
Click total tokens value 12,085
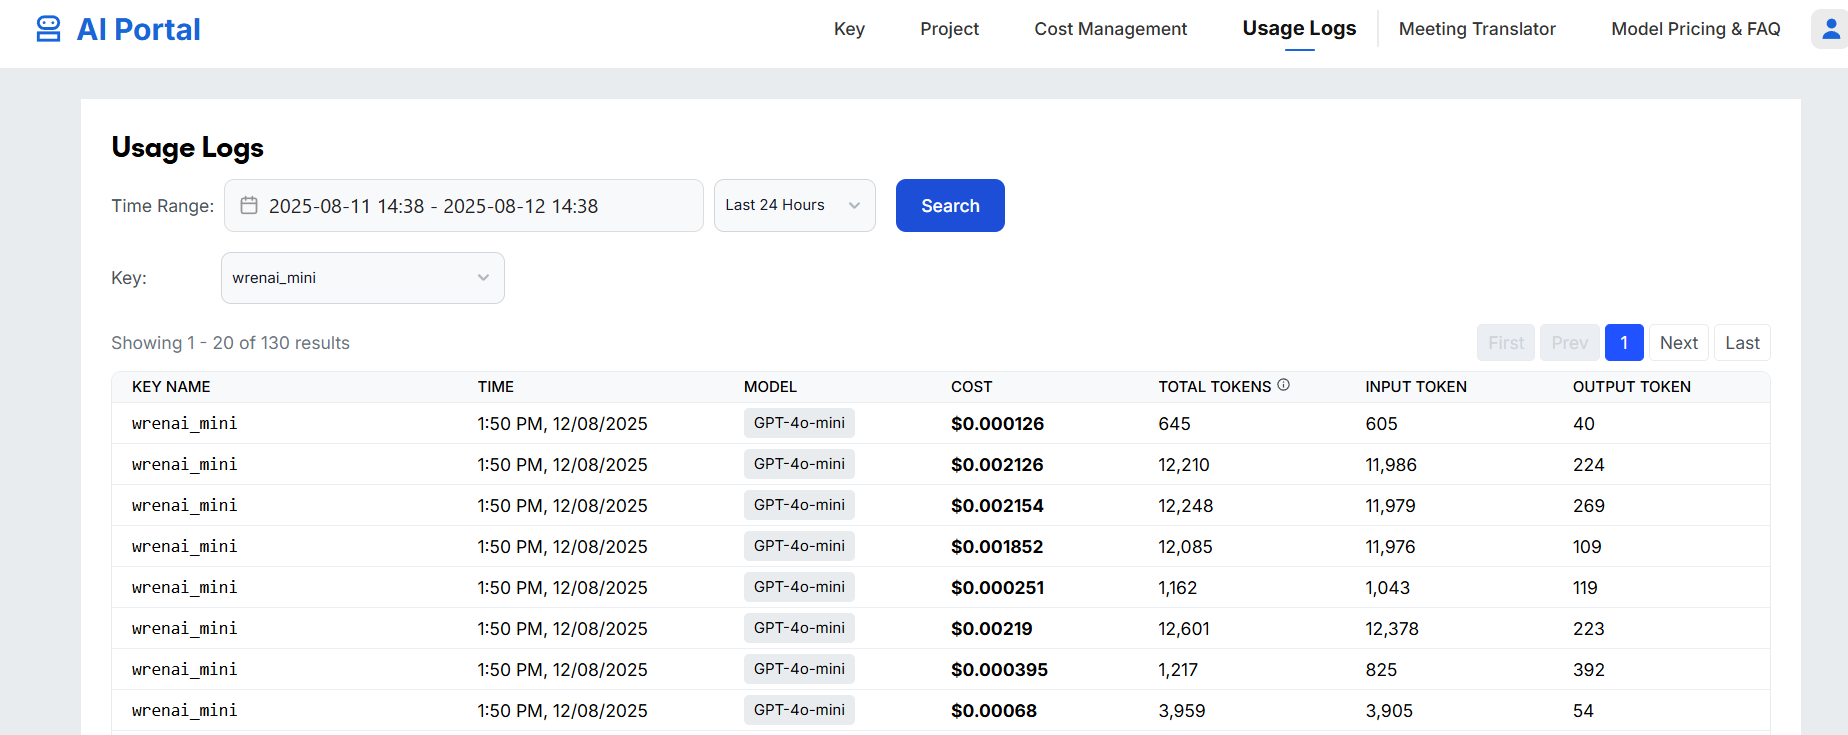click(x=1185, y=547)
